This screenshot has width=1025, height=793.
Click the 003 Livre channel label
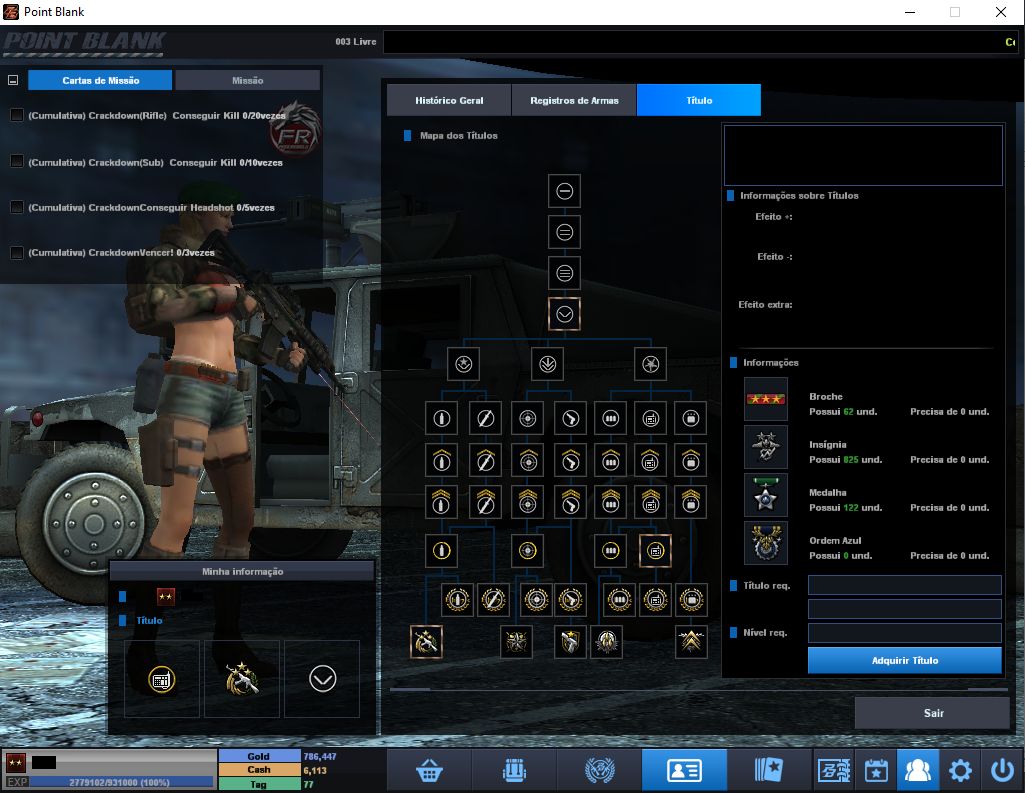[356, 41]
